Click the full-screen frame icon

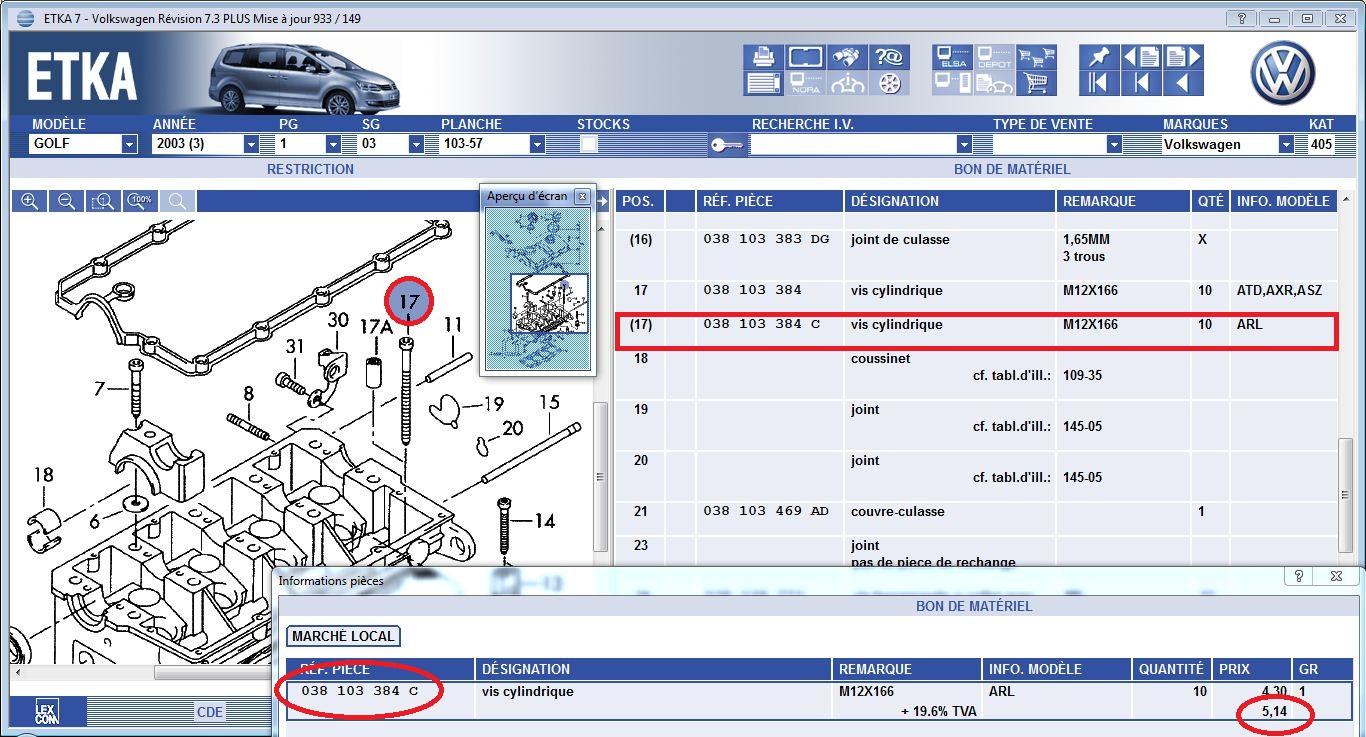(805, 56)
